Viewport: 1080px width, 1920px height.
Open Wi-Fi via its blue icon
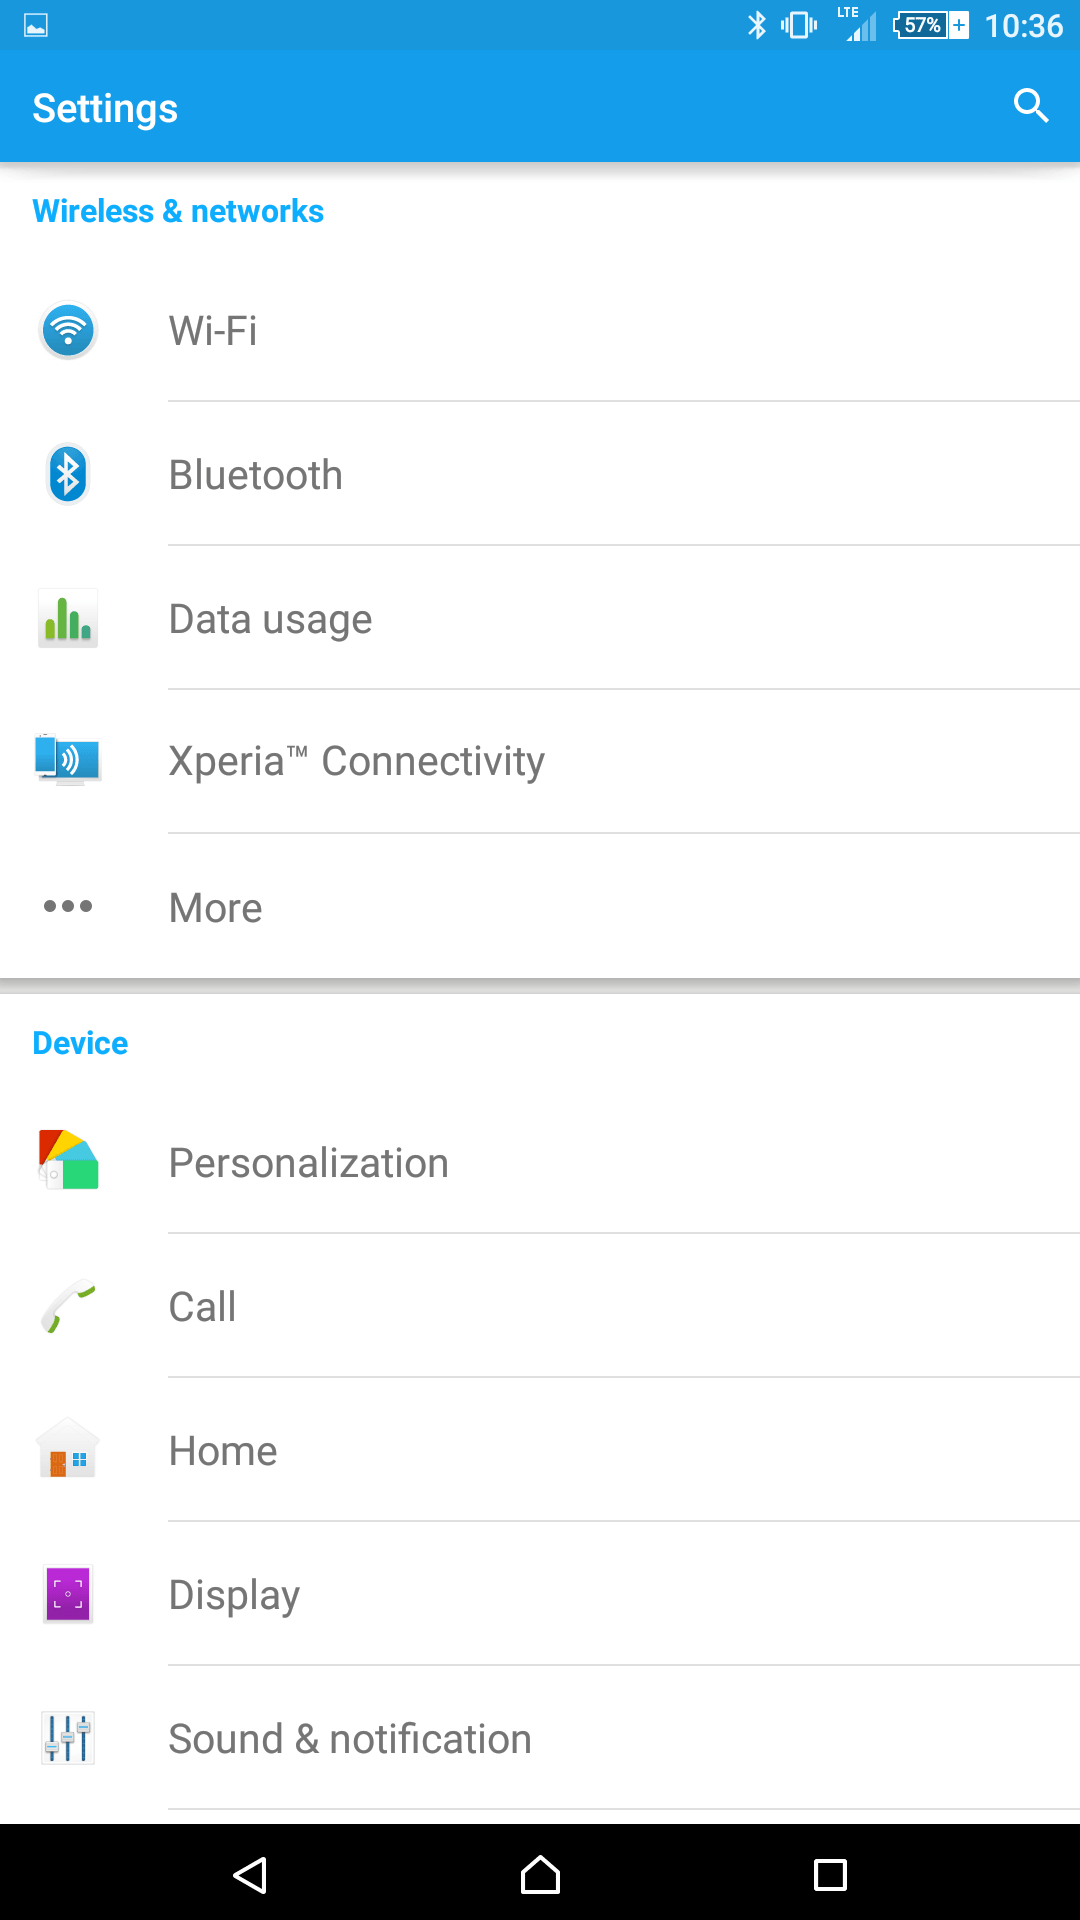(x=68, y=330)
